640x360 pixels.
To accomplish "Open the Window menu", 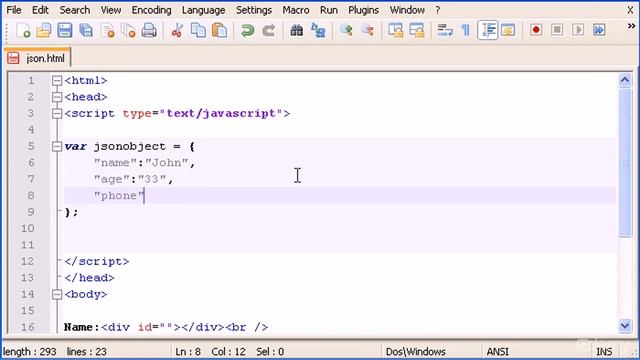I will coord(407,10).
